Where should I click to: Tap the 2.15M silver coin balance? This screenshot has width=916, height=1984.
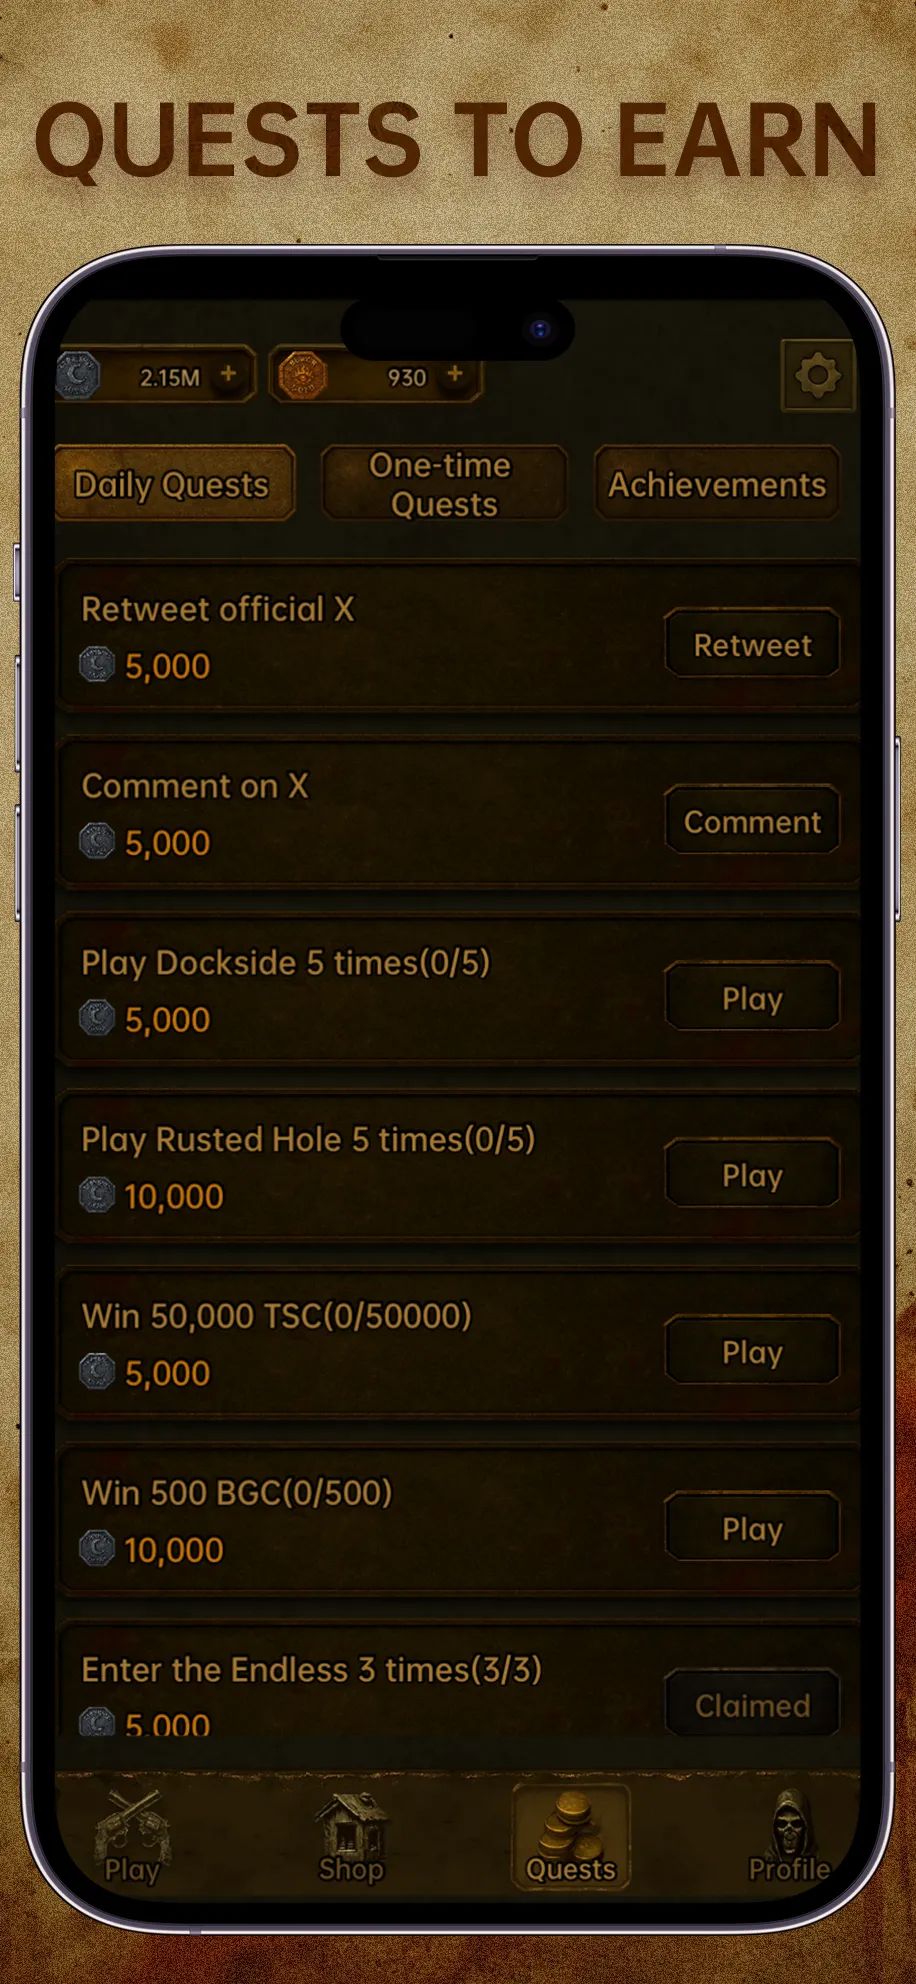coord(170,377)
